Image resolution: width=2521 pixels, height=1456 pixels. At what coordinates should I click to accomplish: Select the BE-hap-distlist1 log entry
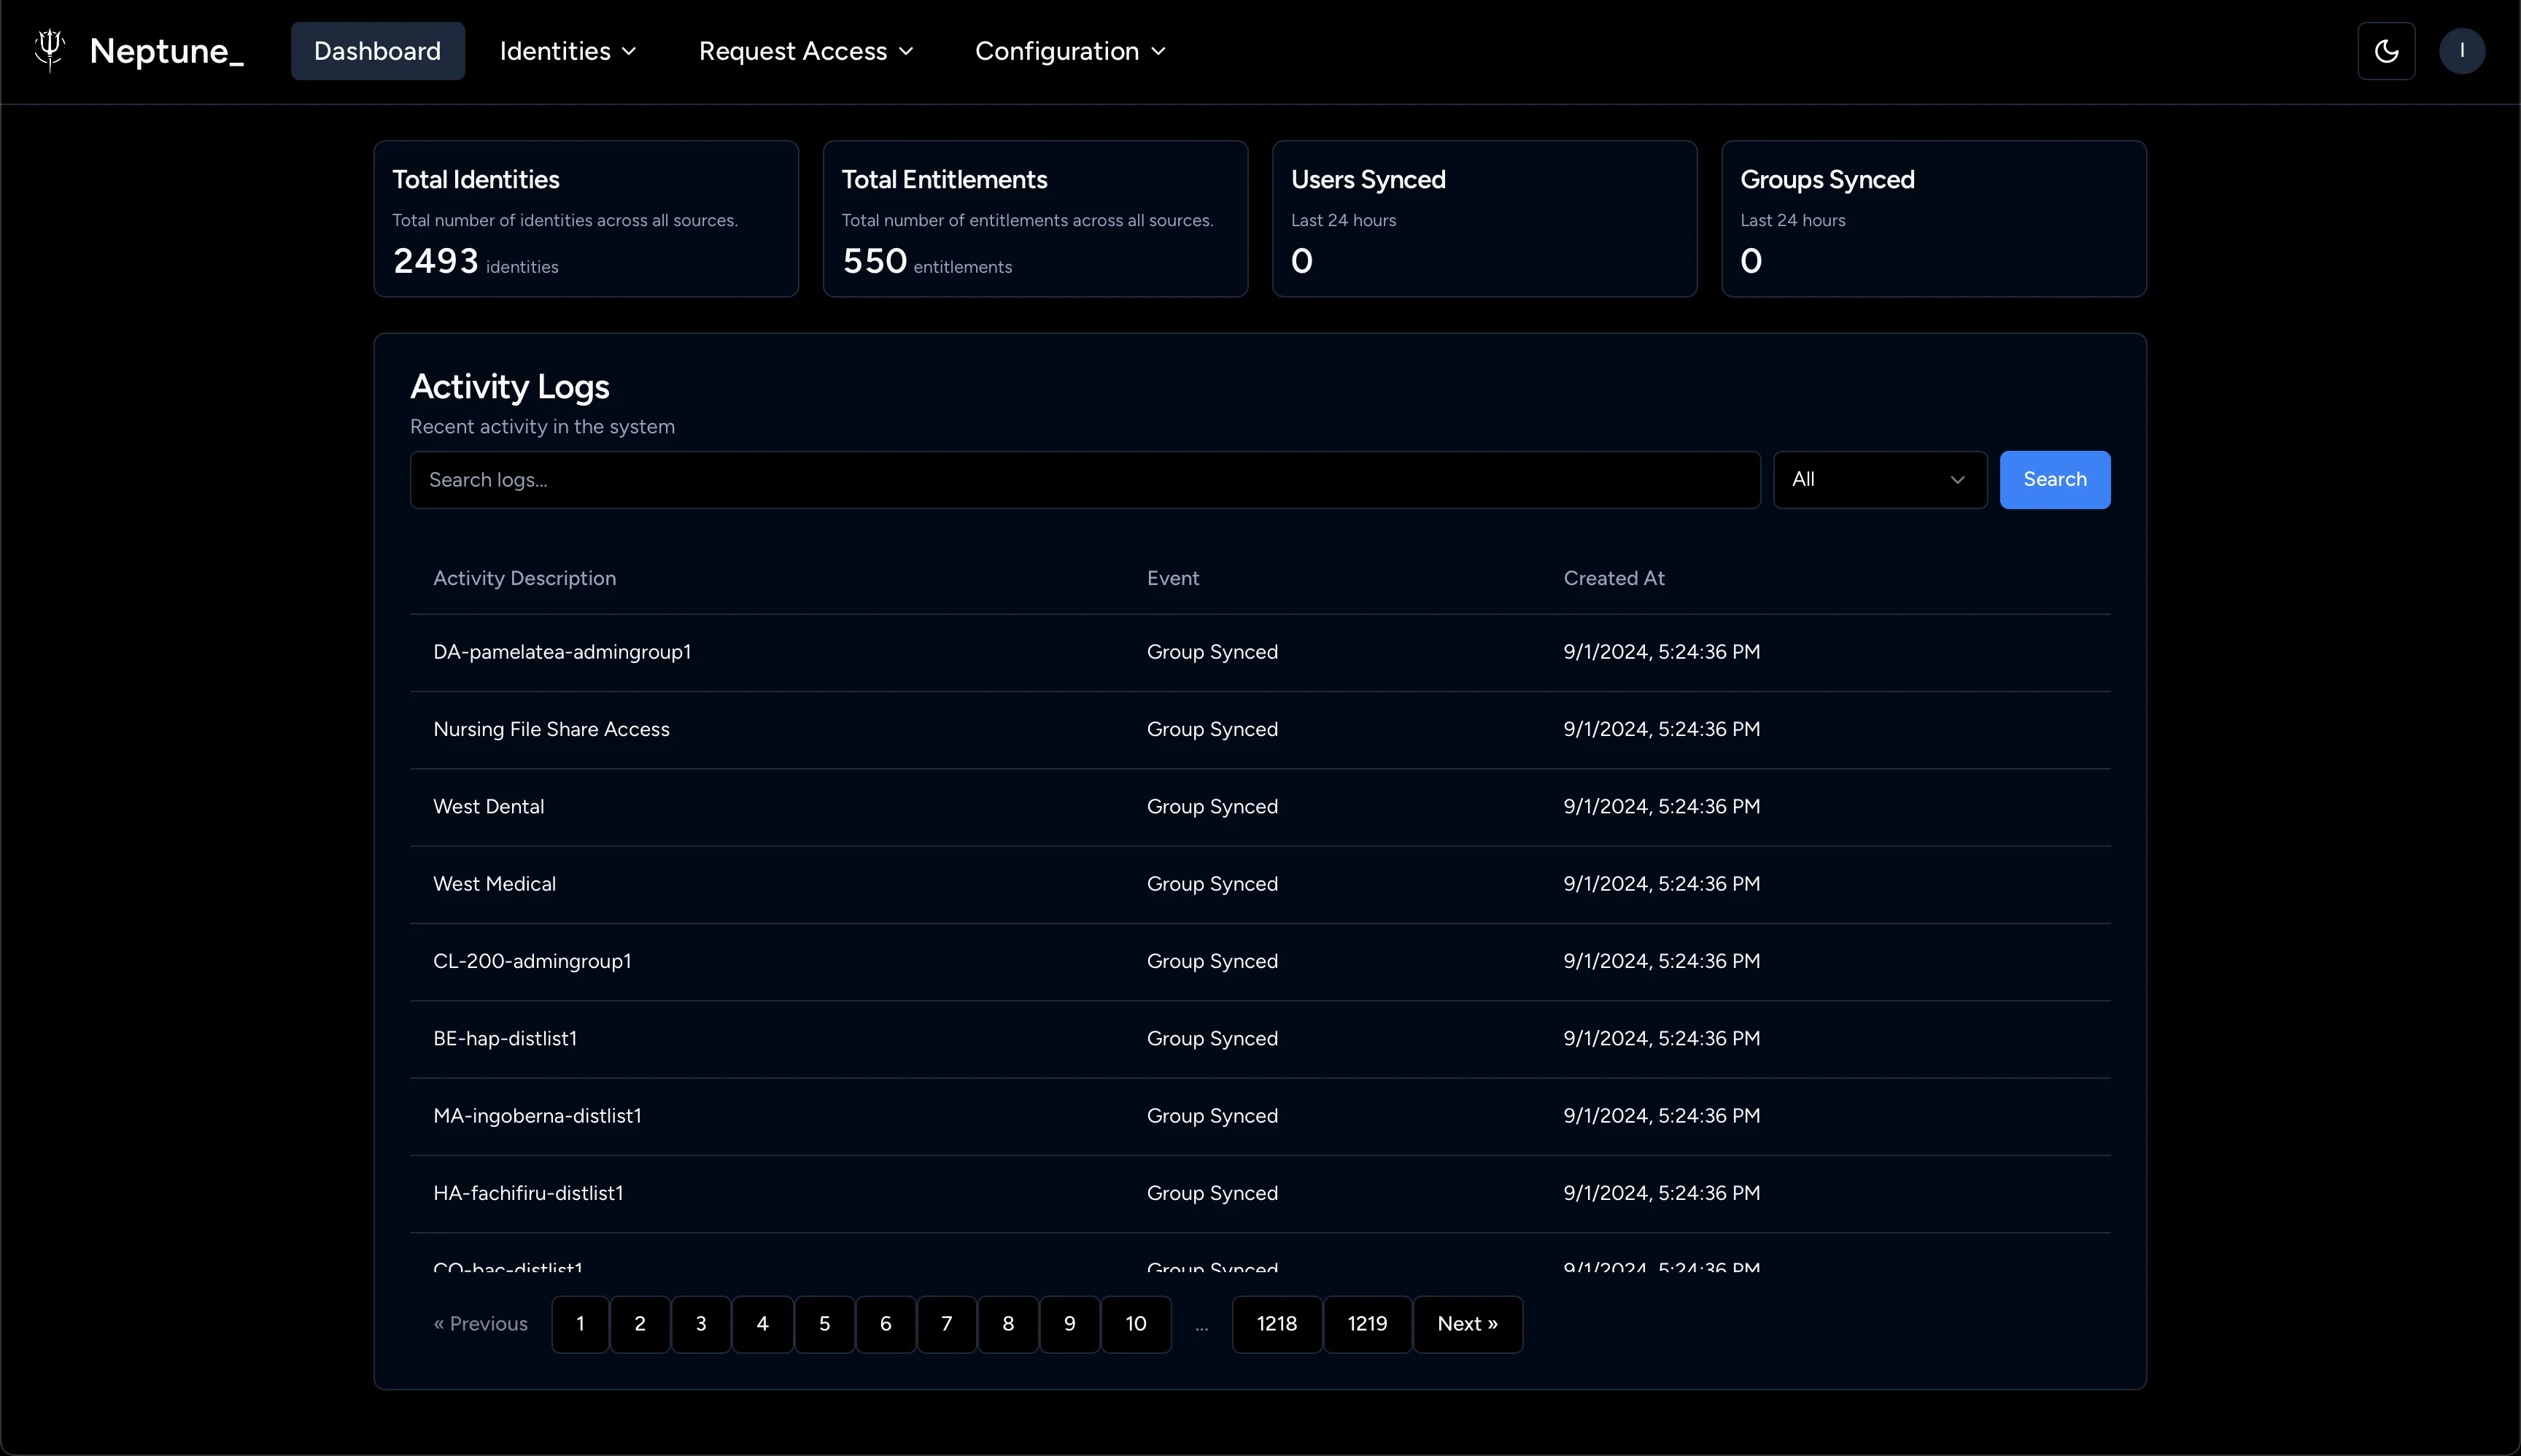pyautogui.click(x=1260, y=1039)
